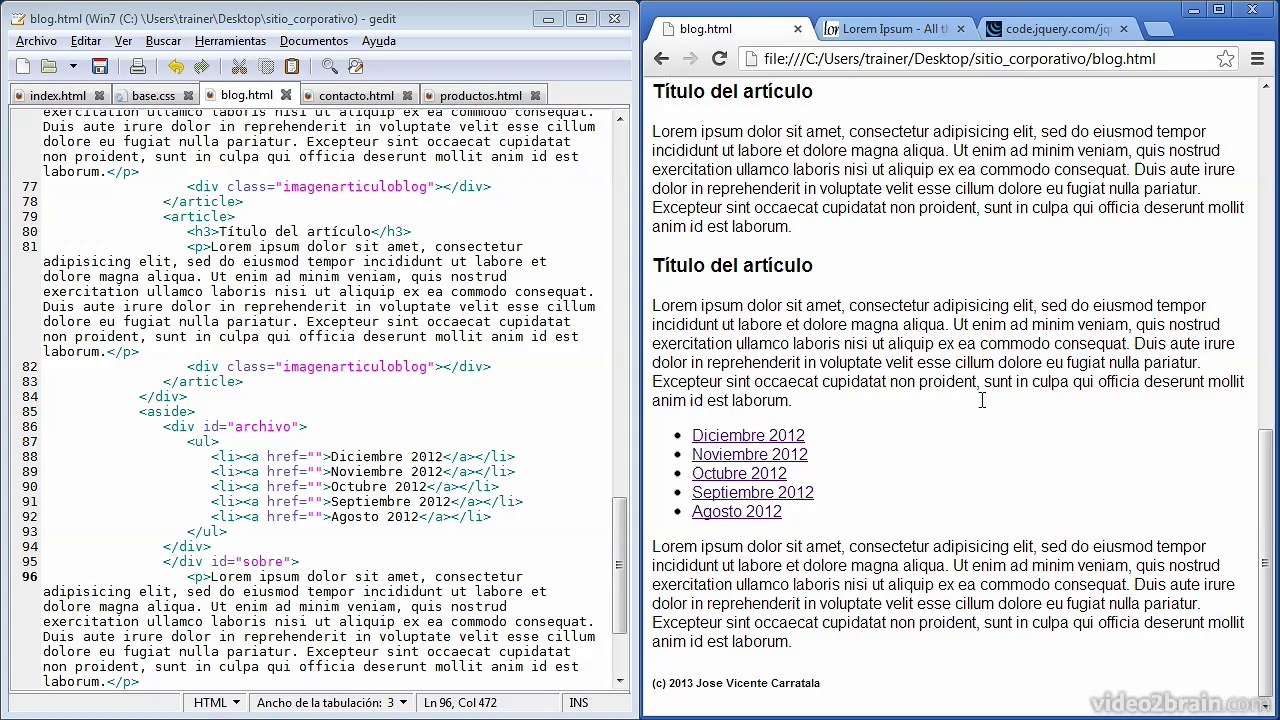Open the tab width dropdown in status bar
1280x720 pixels.
pyautogui.click(x=332, y=703)
